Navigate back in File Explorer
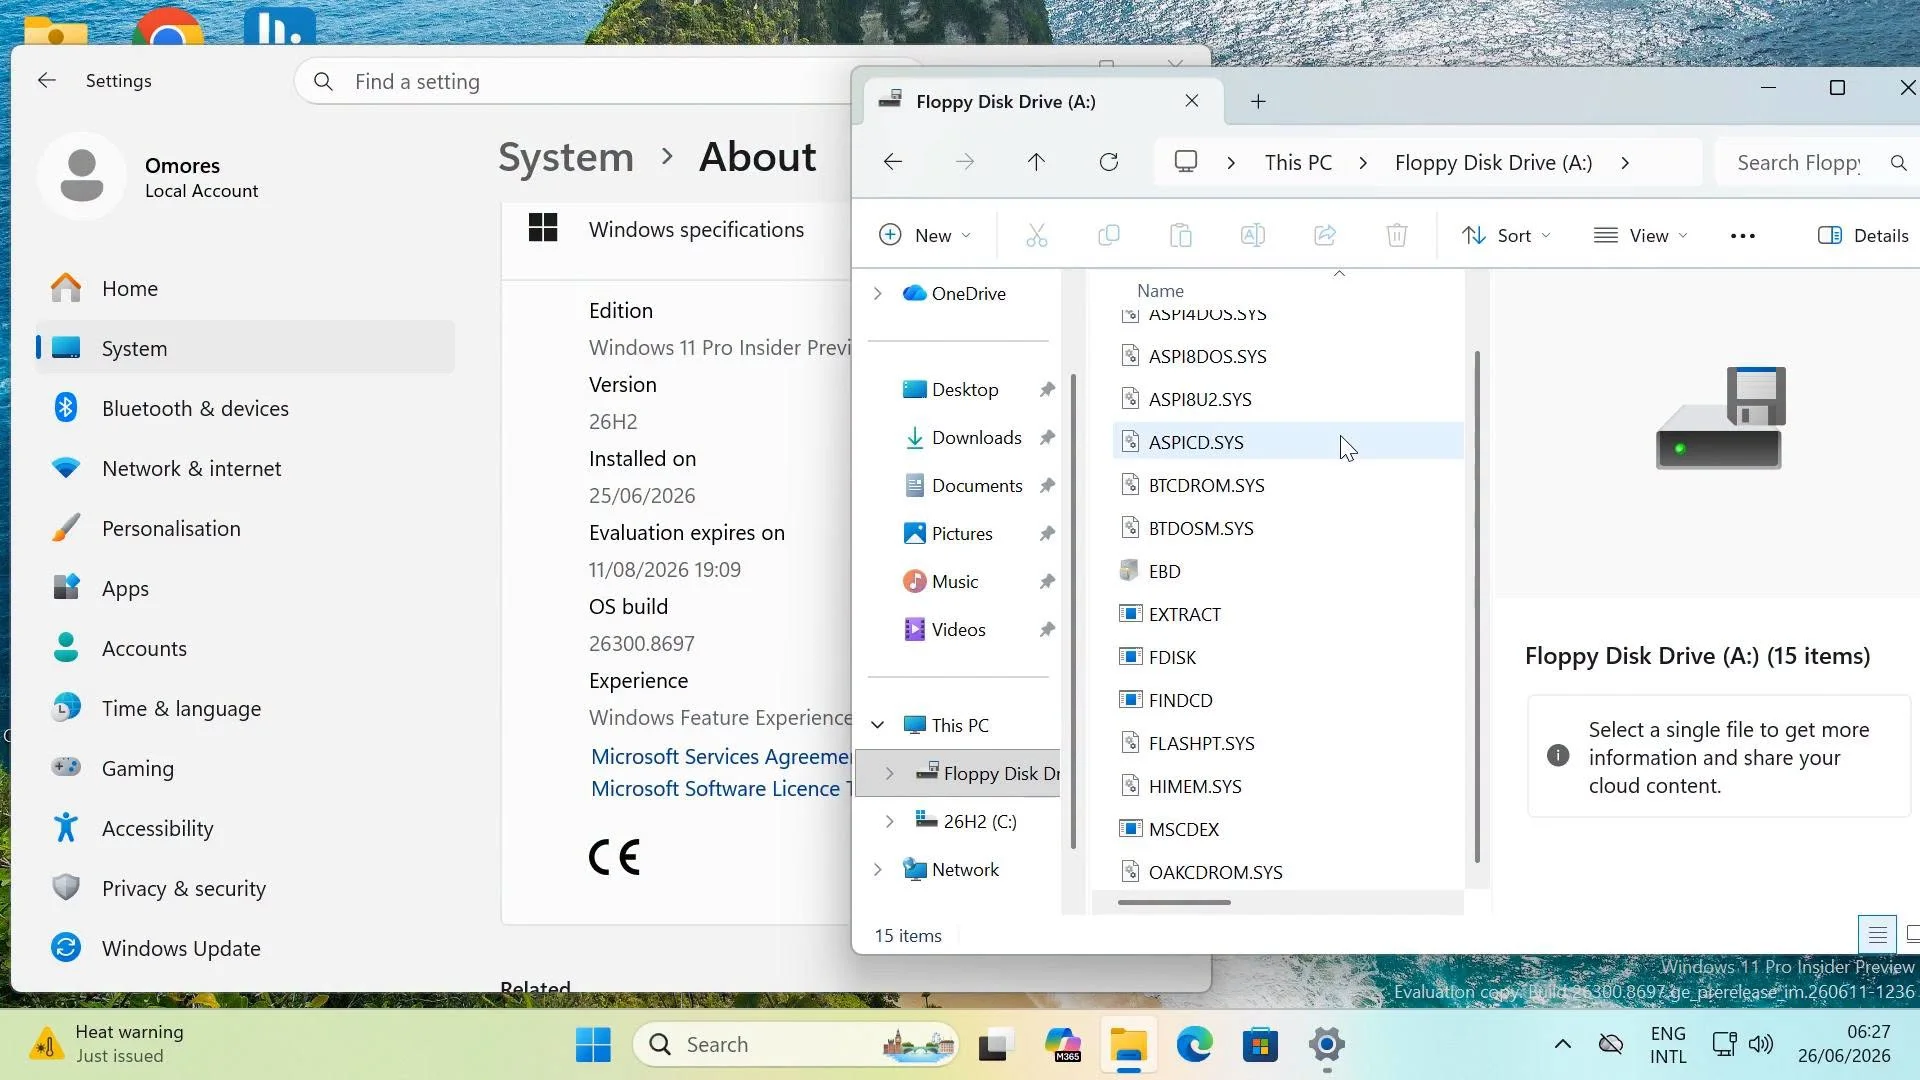 tap(892, 162)
